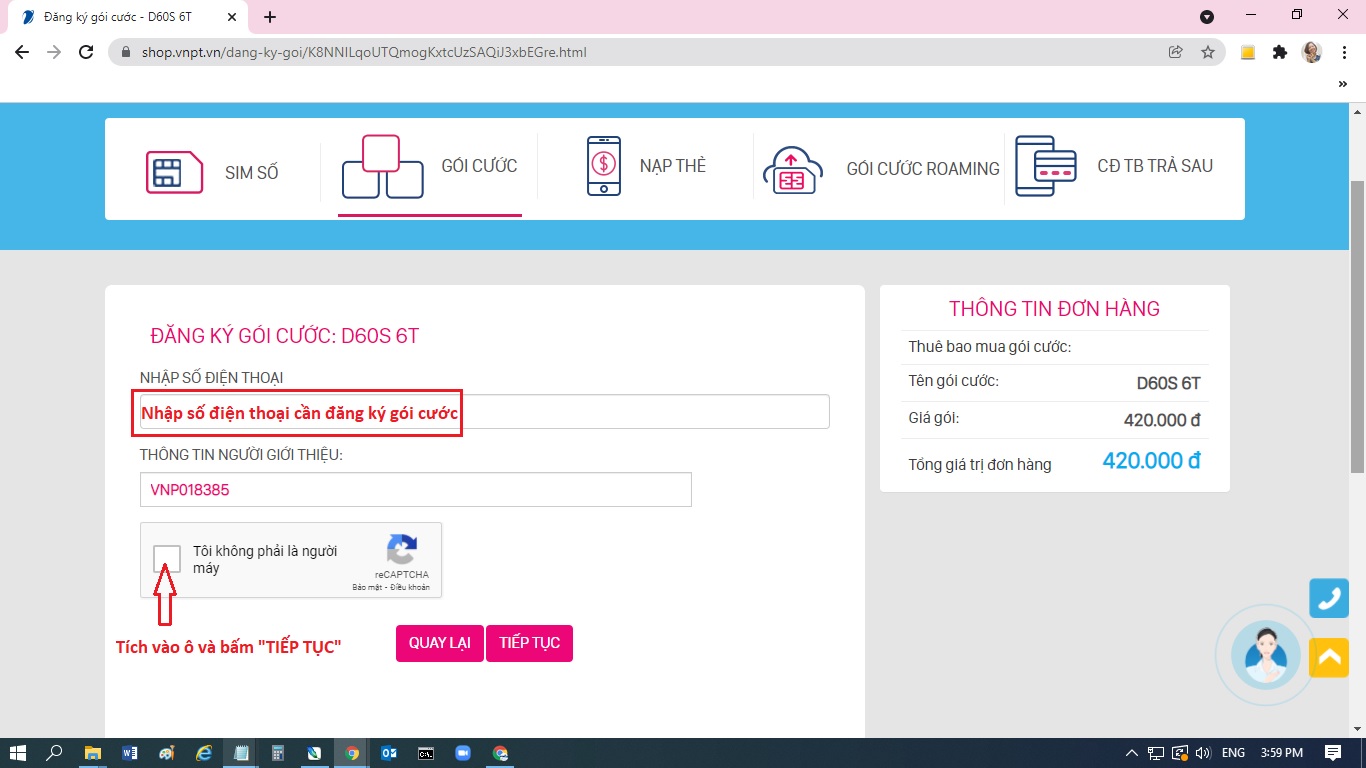Click the D60S 6T package name value
This screenshot has width=1366, height=768.
[x=1169, y=383]
